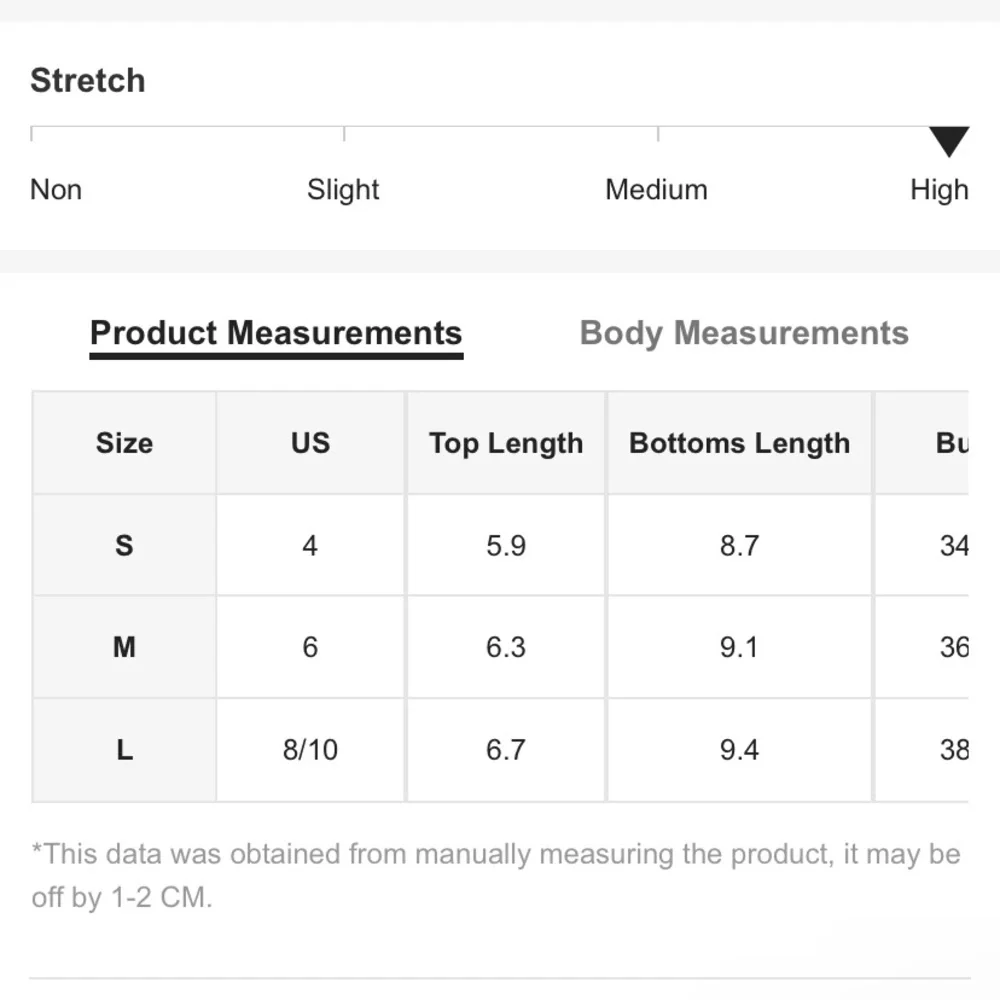Viewport: 1000px width, 1000px height.
Task: Click the Non stretch label
Action: click(56, 189)
